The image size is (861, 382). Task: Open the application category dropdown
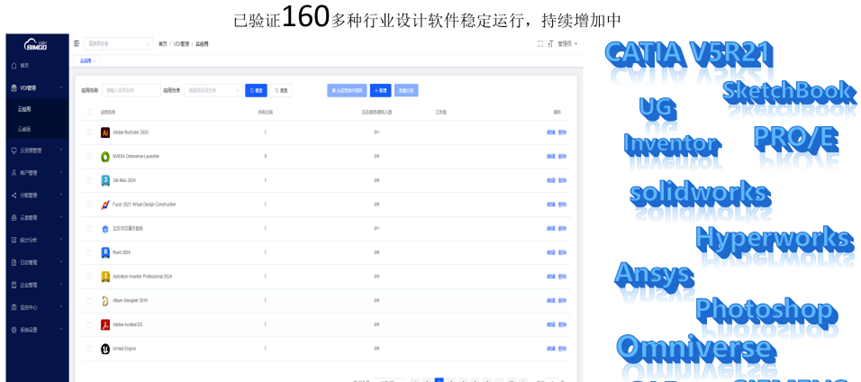pyautogui.click(x=213, y=91)
